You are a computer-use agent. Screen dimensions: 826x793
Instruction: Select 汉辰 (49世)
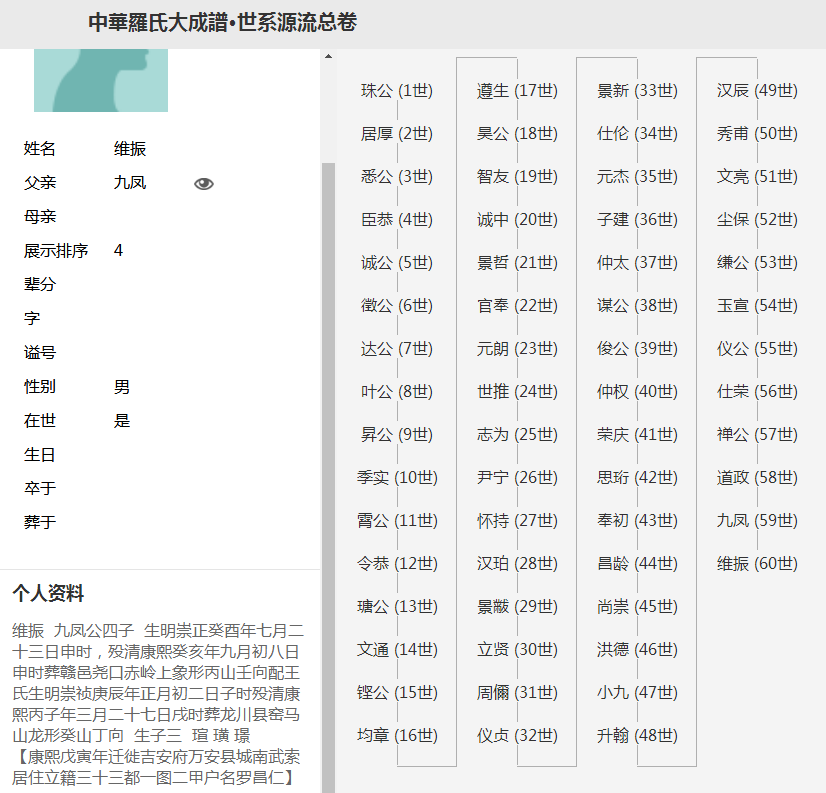tap(758, 91)
